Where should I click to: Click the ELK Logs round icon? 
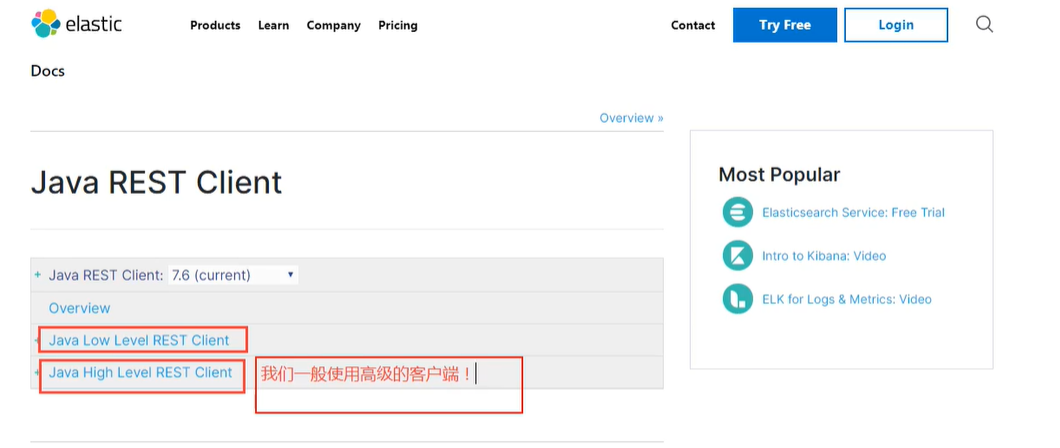click(738, 299)
